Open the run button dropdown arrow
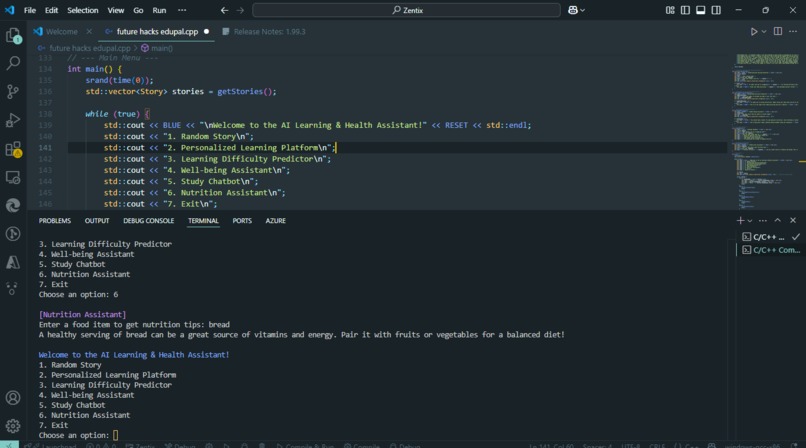Screen dimensions: 806x448 [764, 31]
